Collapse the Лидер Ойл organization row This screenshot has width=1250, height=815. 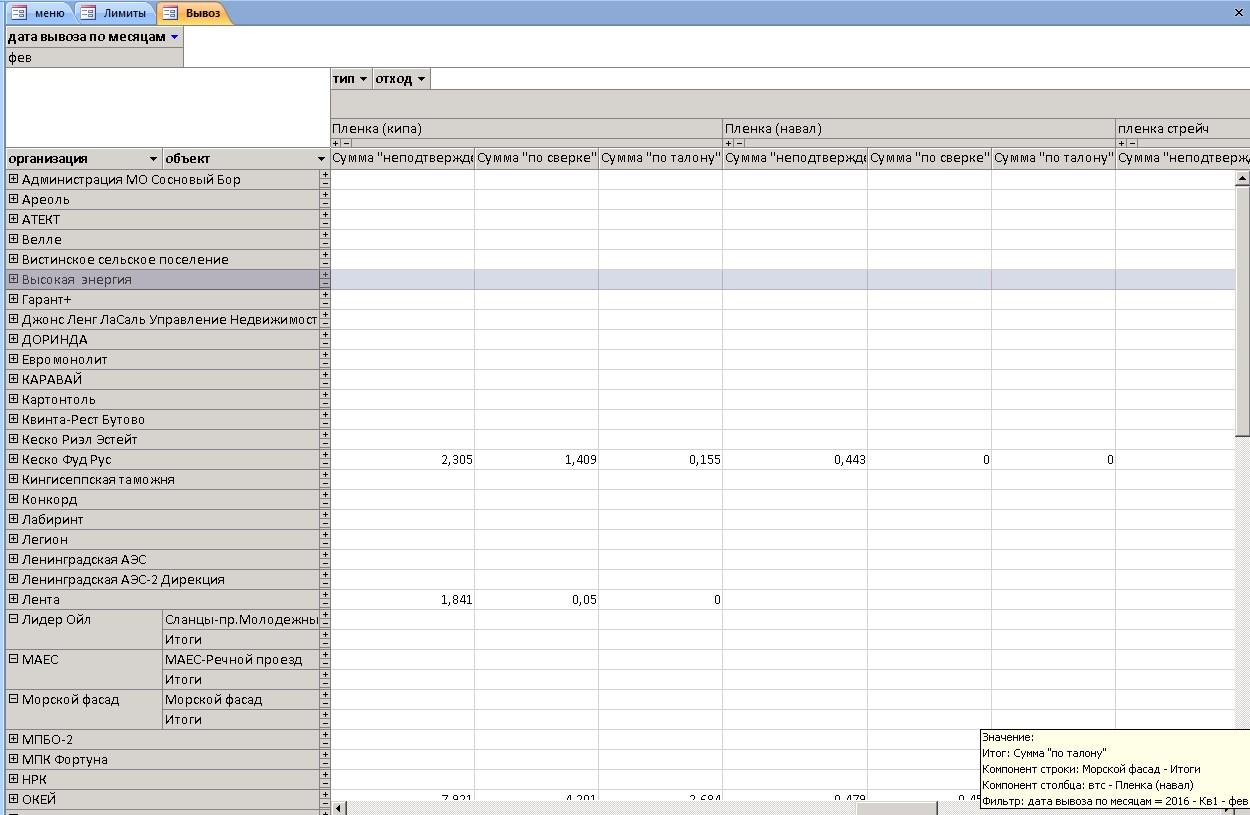click(14, 619)
